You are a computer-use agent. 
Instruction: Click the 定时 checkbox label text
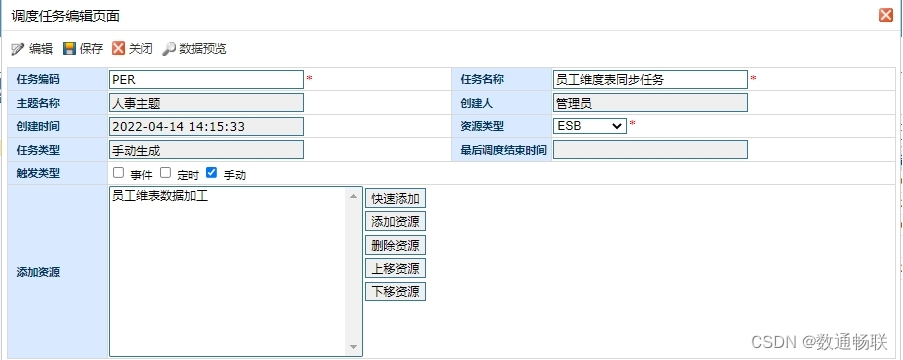point(188,175)
